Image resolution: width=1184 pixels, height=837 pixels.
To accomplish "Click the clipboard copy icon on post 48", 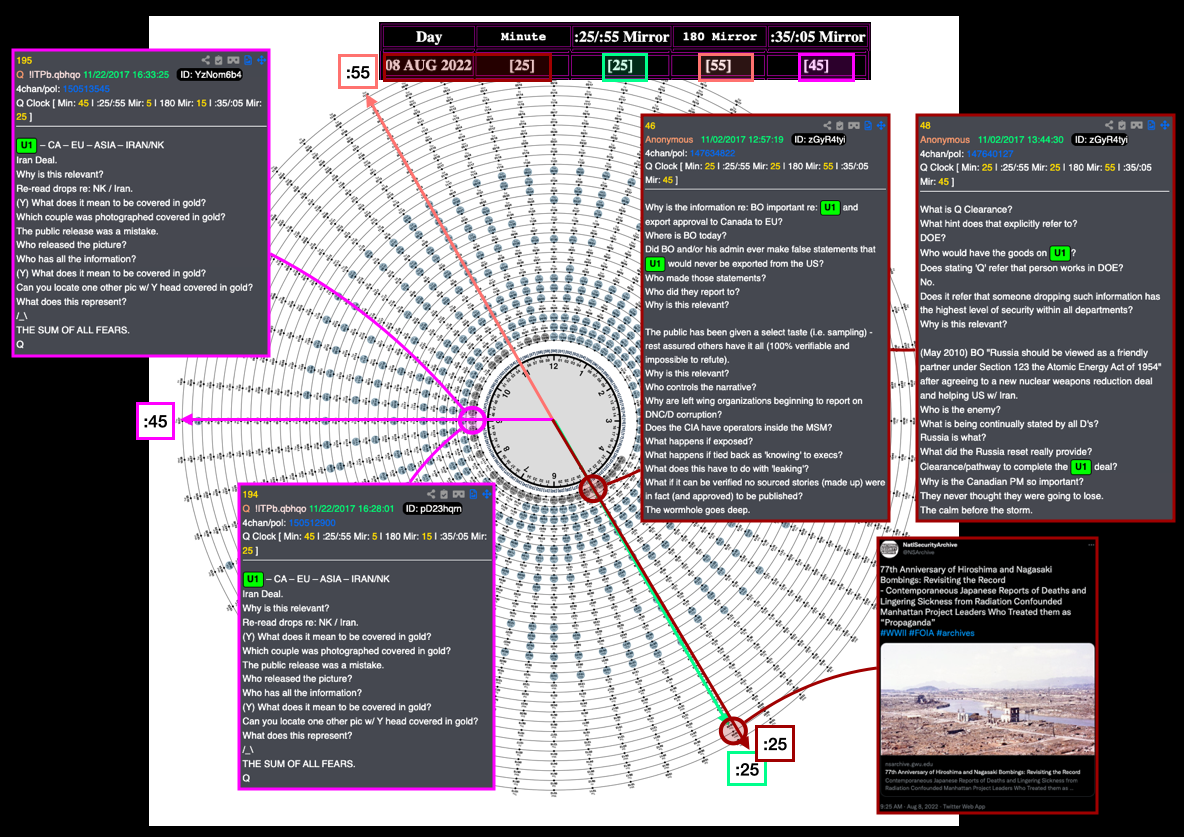I will coord(1122,125).
